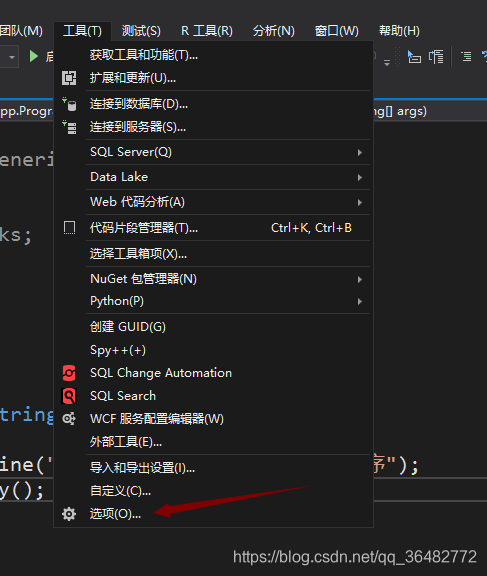Screen dimensions: 487x576
Task: Select 获取工具和功能(T)... menu item
Action: tap(213, 55)
